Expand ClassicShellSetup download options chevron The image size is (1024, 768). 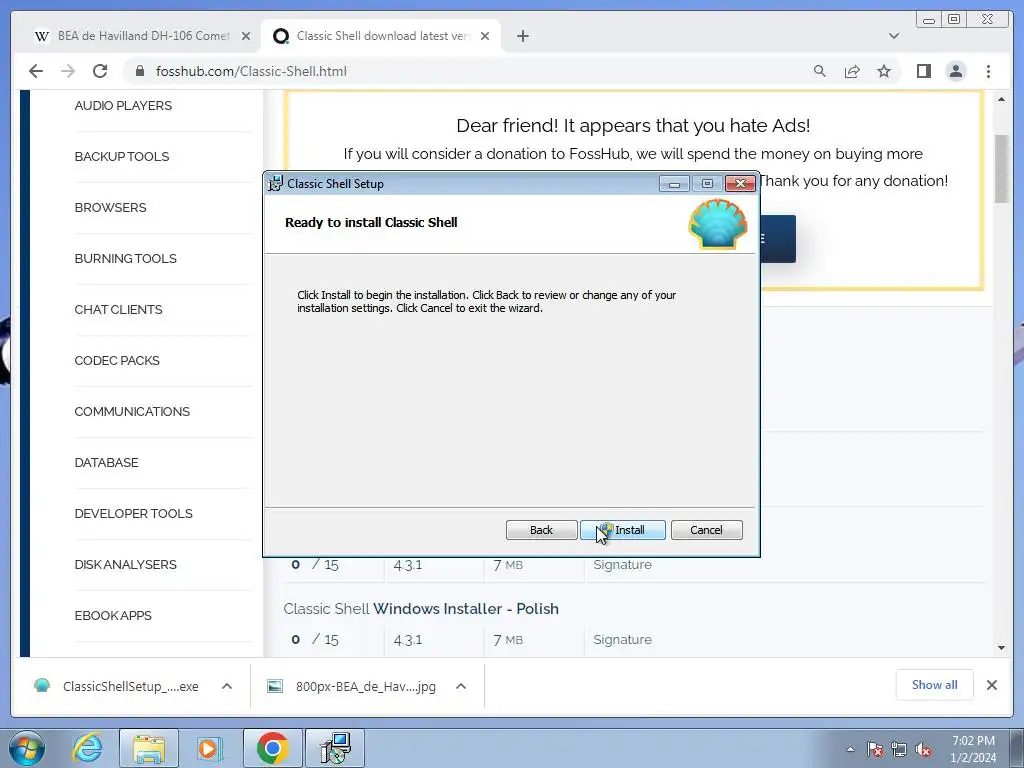point(227,686)
